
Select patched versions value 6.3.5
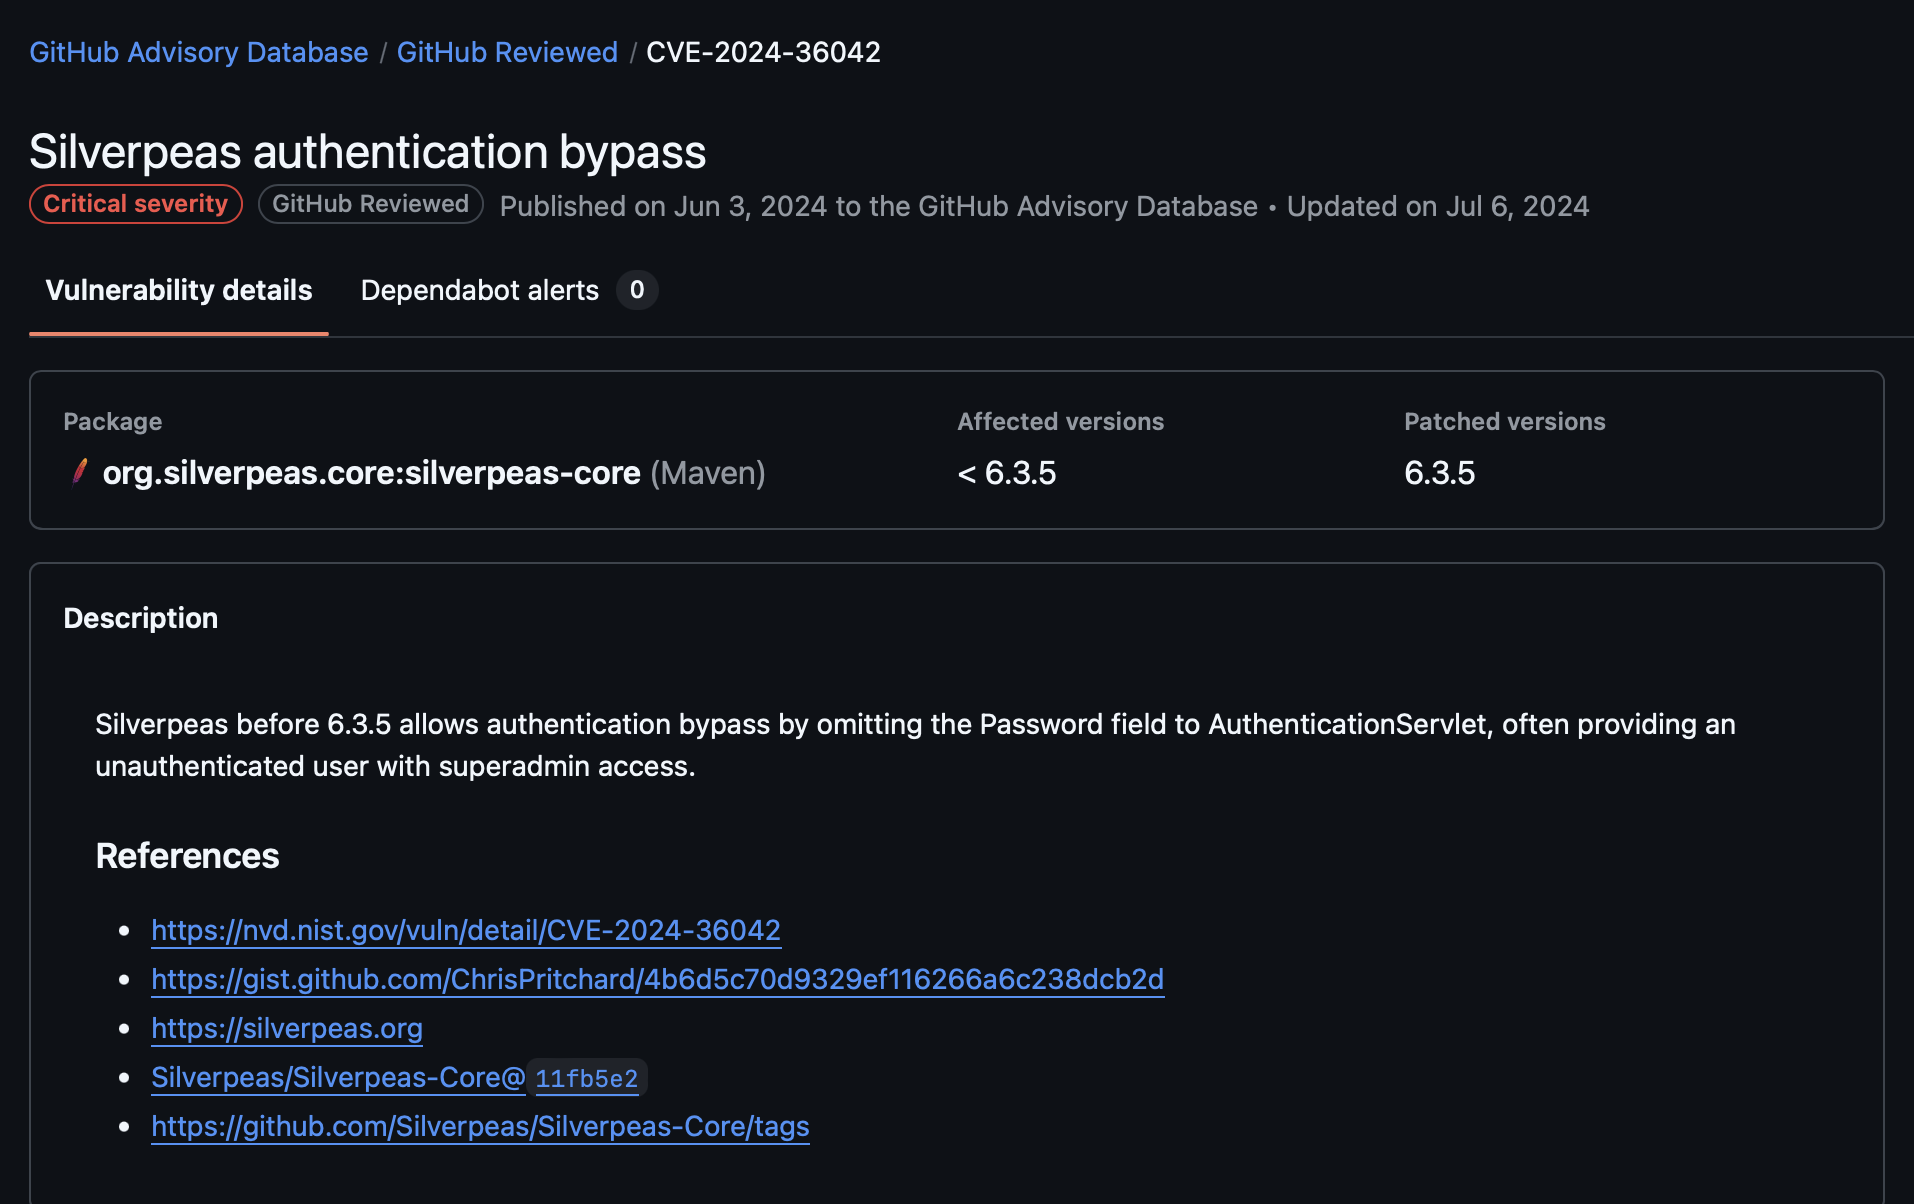point(1440,473)
